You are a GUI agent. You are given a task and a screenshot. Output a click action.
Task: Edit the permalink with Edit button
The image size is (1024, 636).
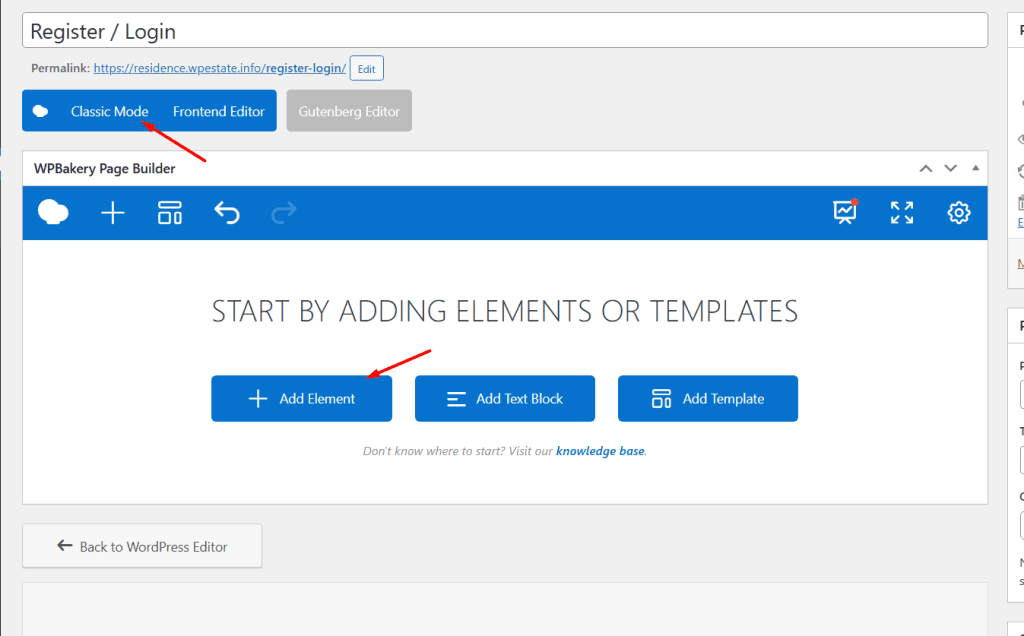click(x=367, y=69)
